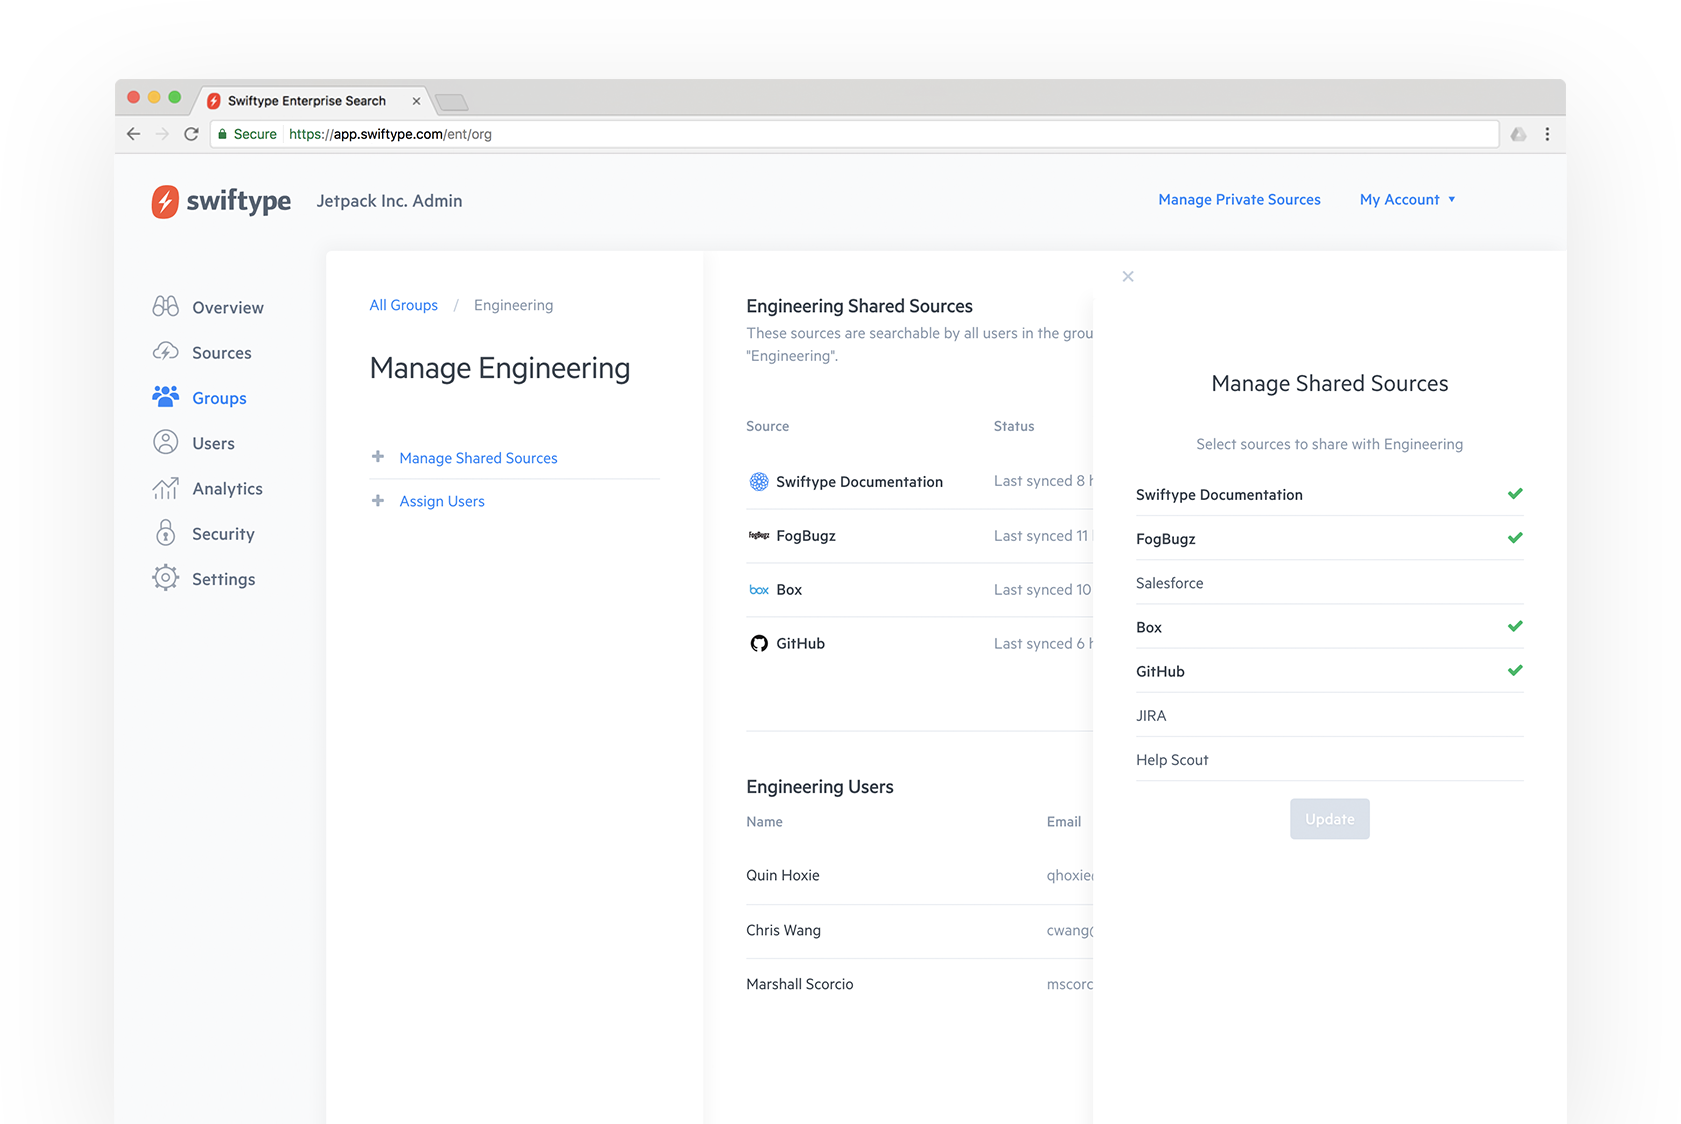Click the Users person icon in sidebar
The image size is (1681, 1124).
(166, 442)
